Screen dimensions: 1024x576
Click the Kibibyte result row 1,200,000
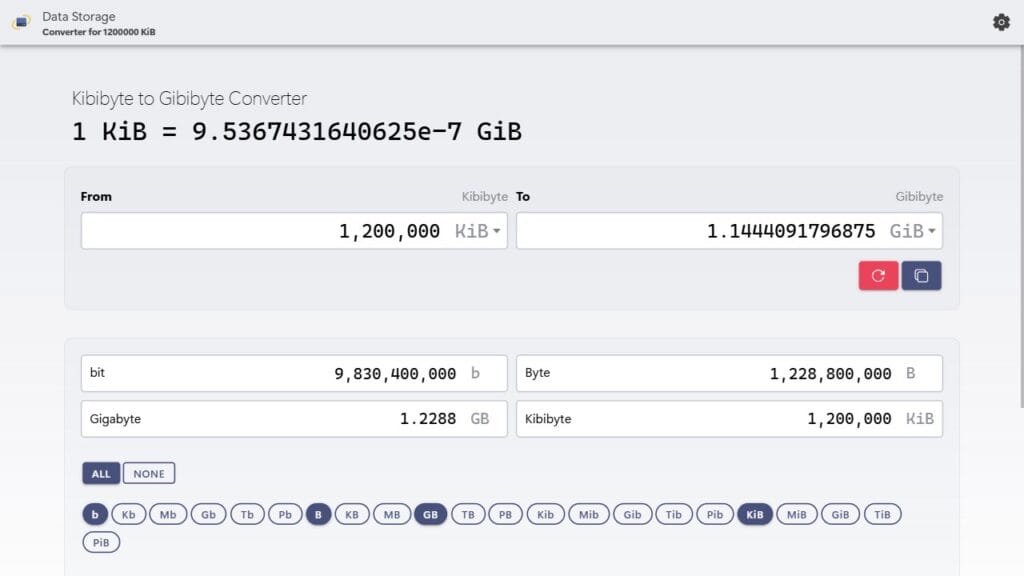pyautogui.click(x=729, y=419)
